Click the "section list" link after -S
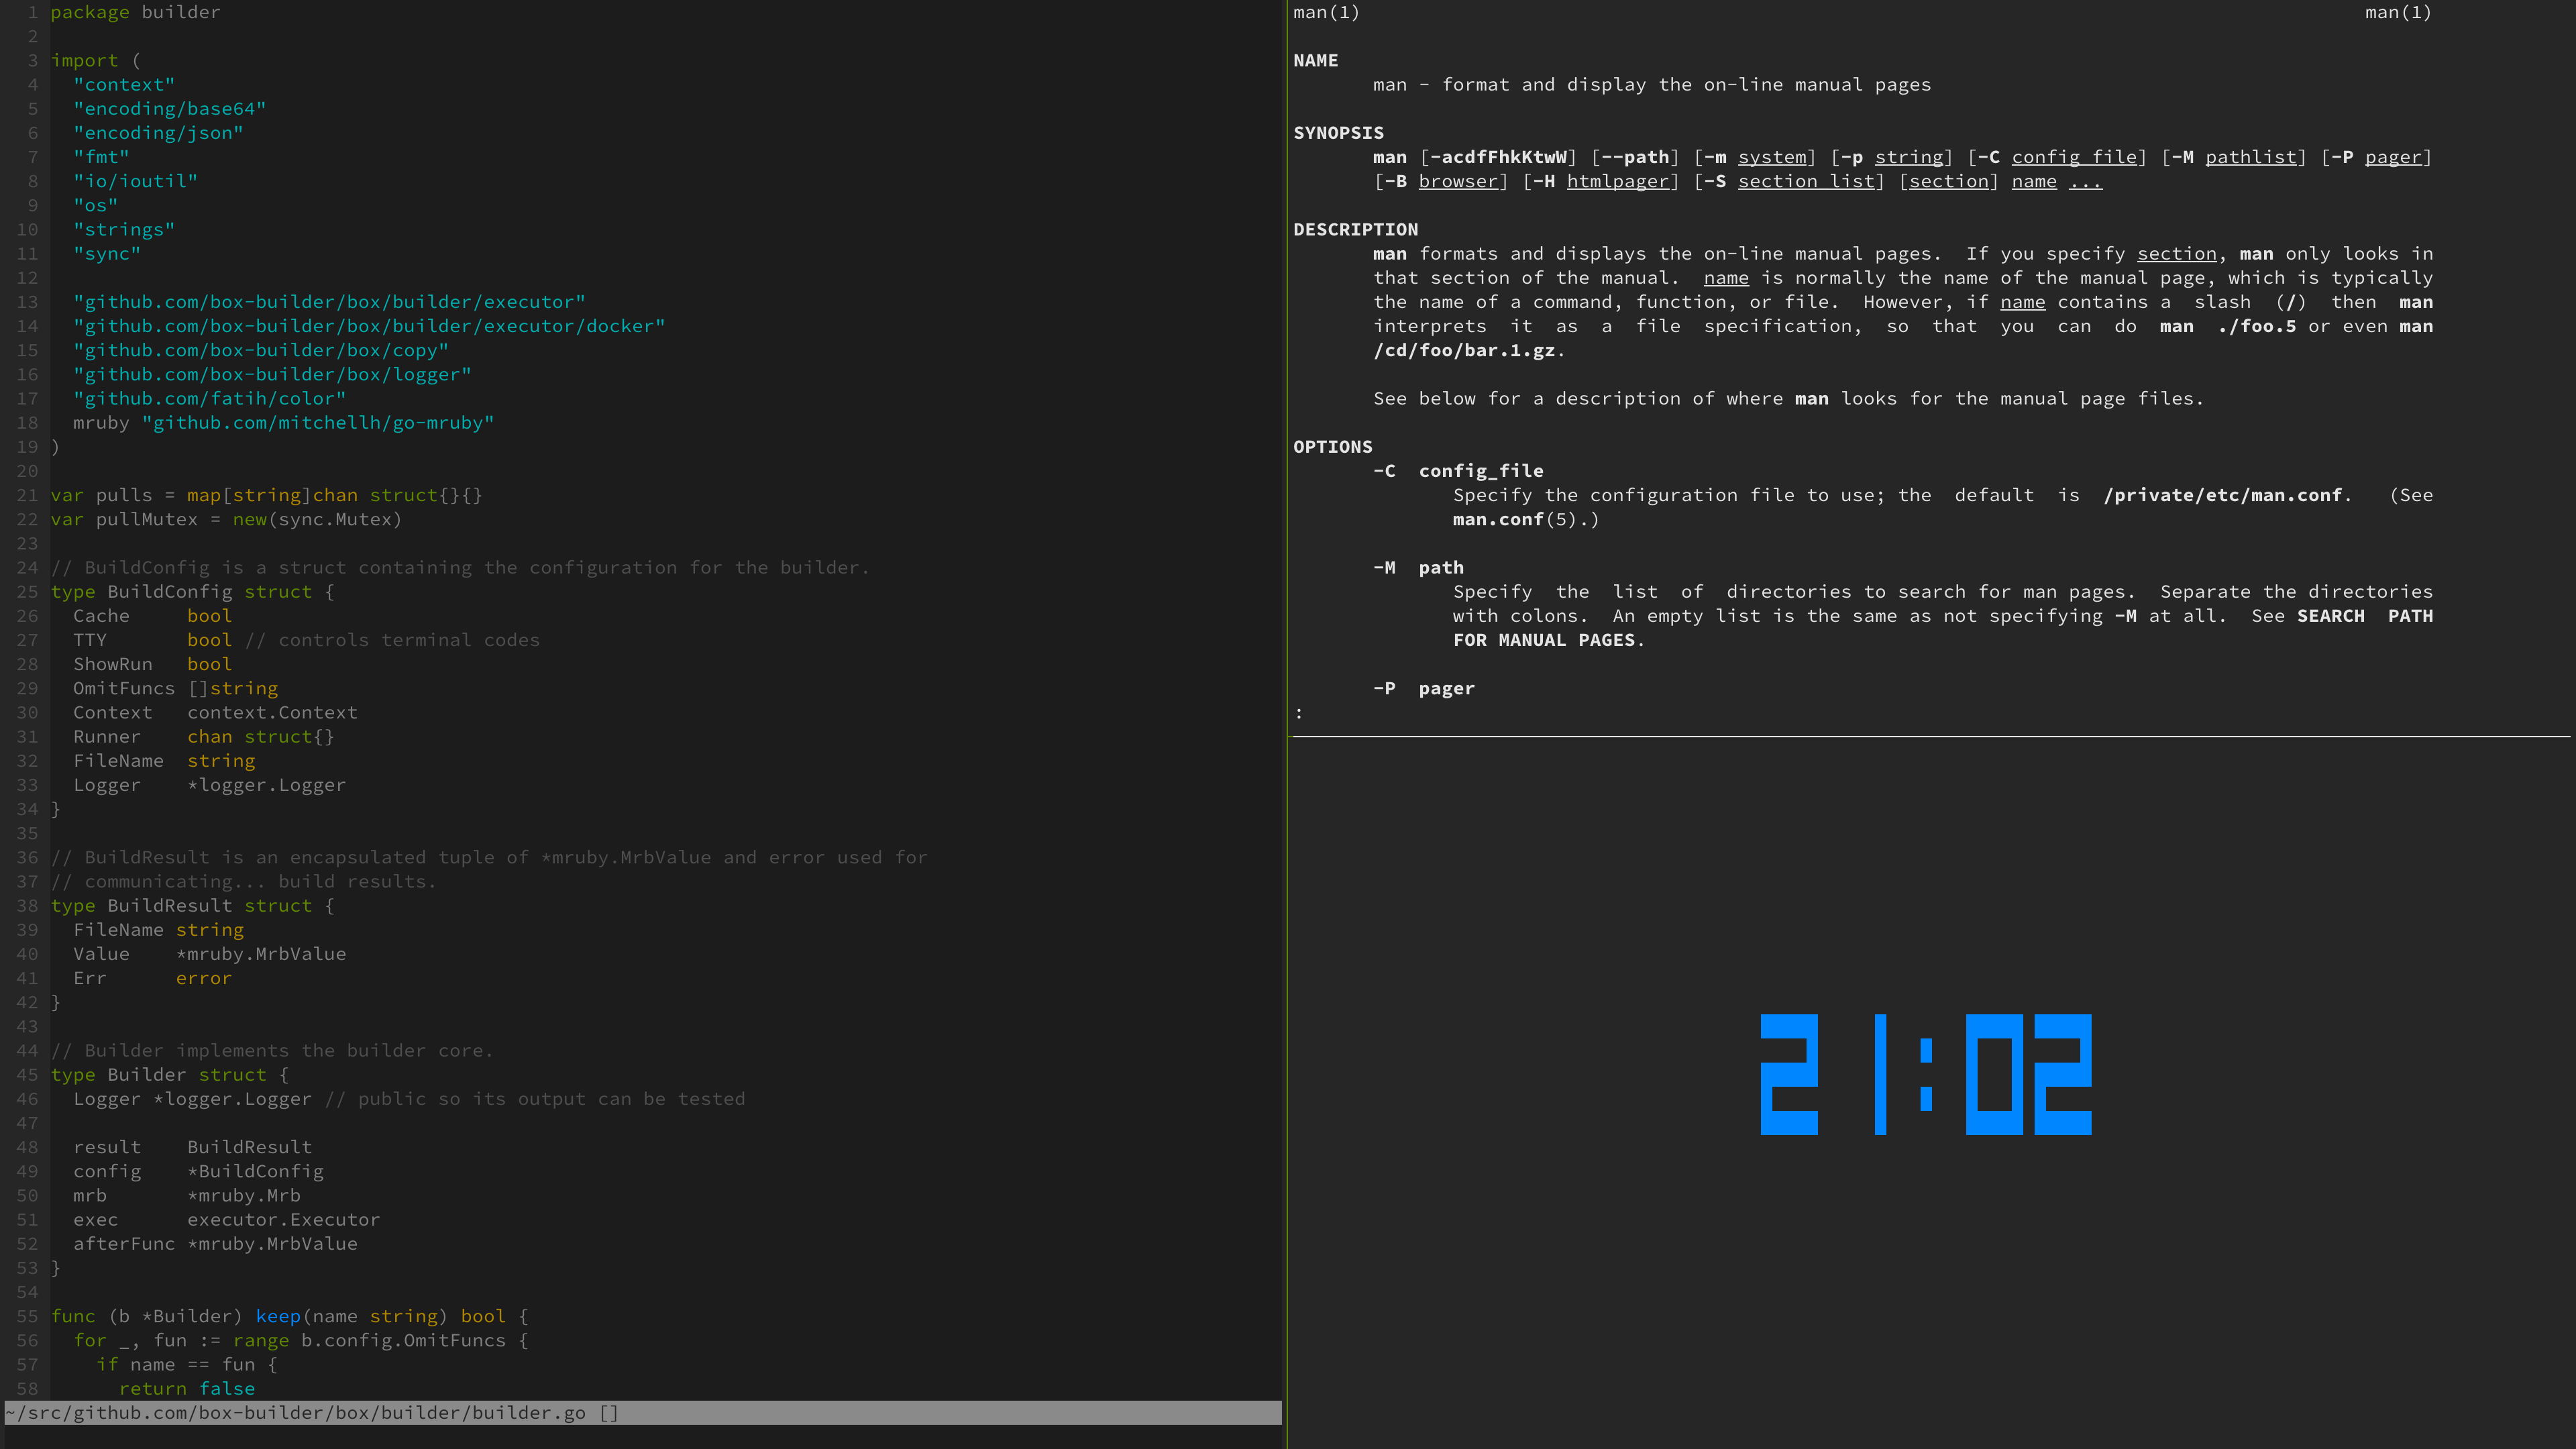Screen dimensions: 2576x1449 (1808, 181)
